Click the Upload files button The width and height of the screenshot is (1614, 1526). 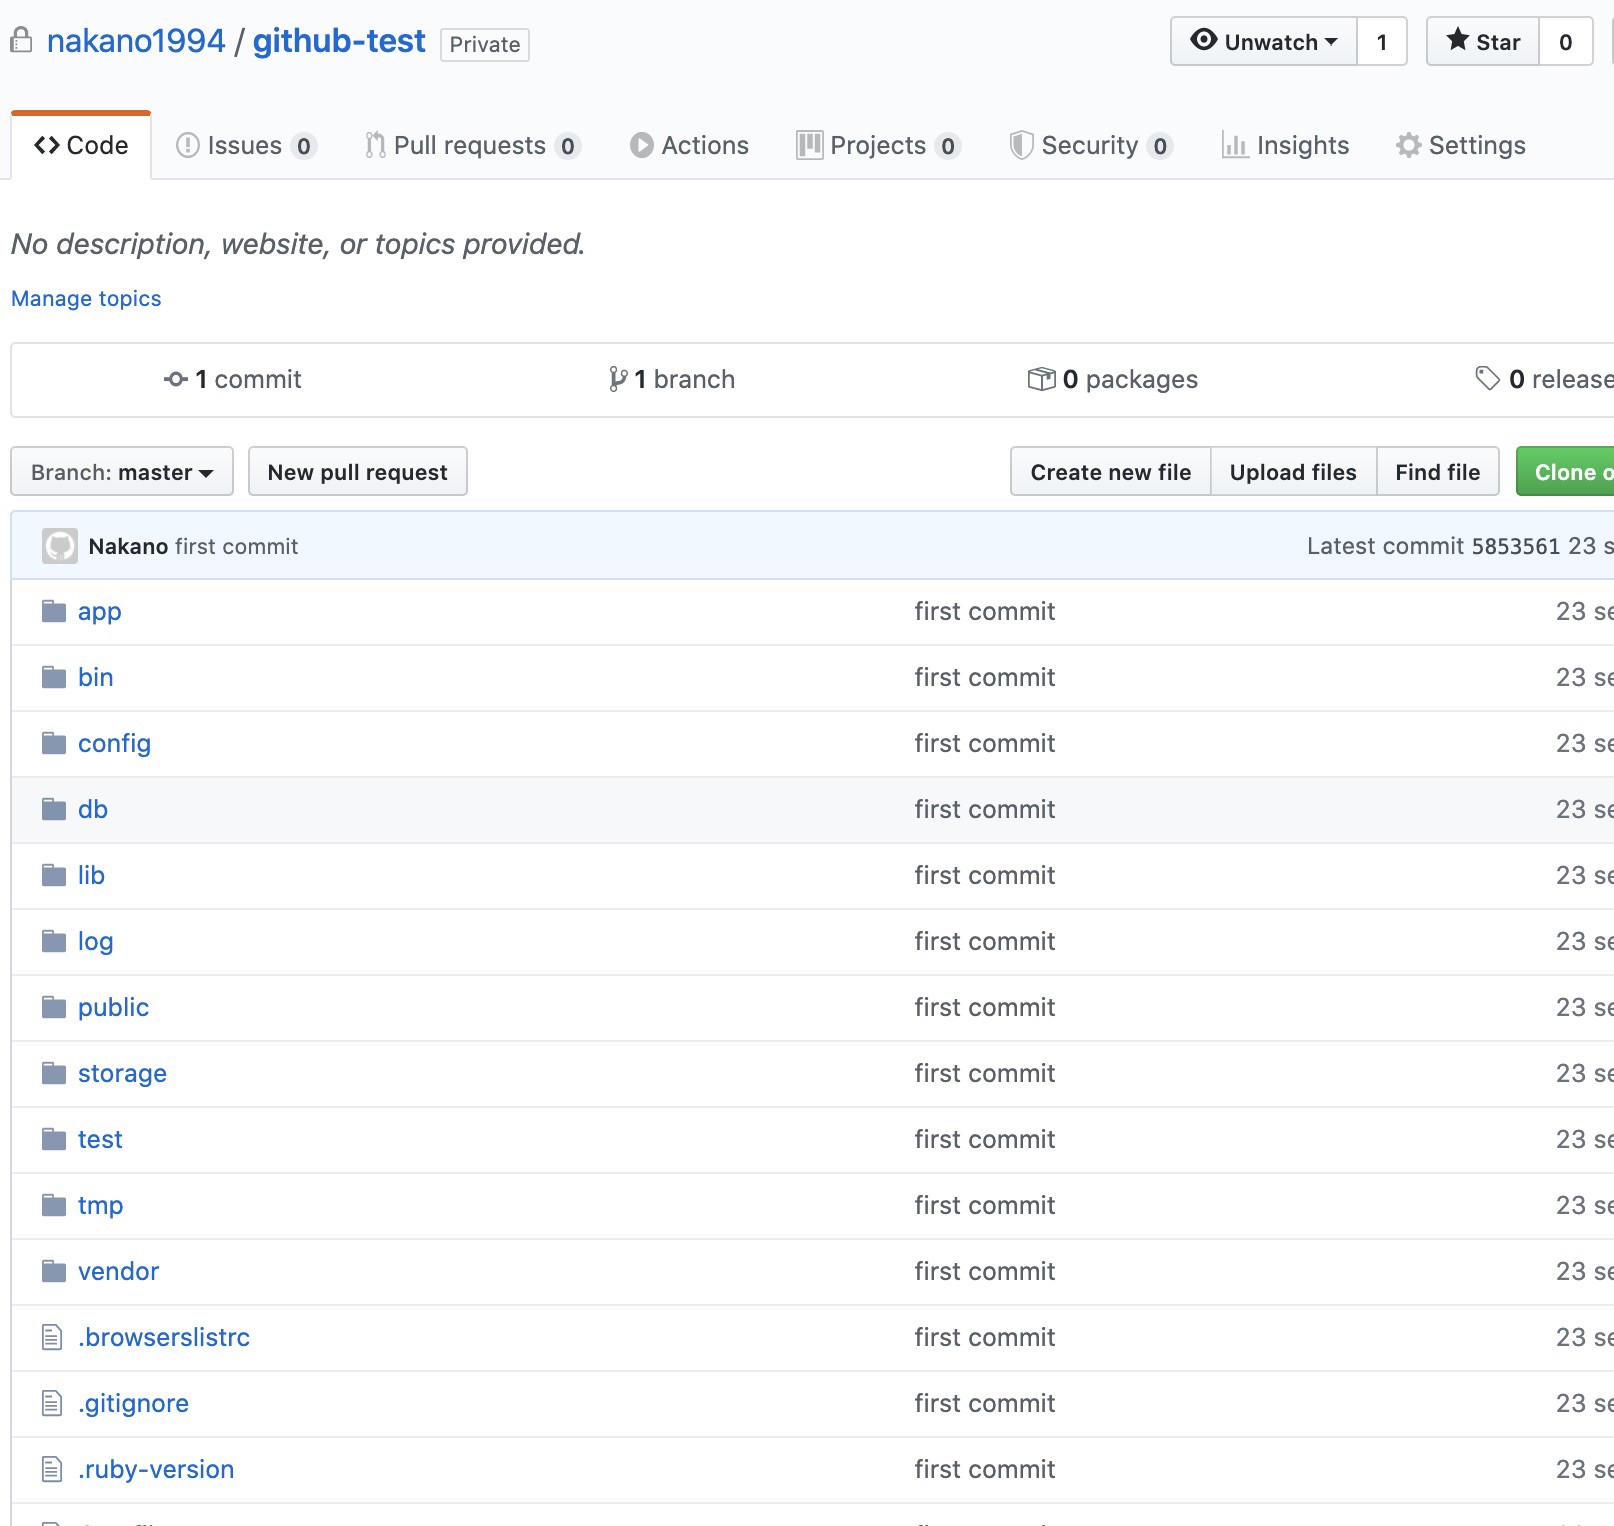tap(1293, 471)
